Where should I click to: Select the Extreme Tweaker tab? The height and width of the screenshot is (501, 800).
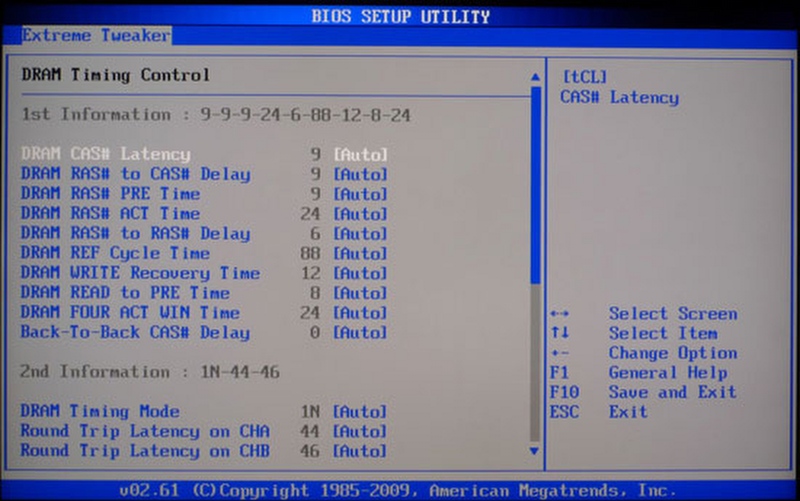[96, 35]
